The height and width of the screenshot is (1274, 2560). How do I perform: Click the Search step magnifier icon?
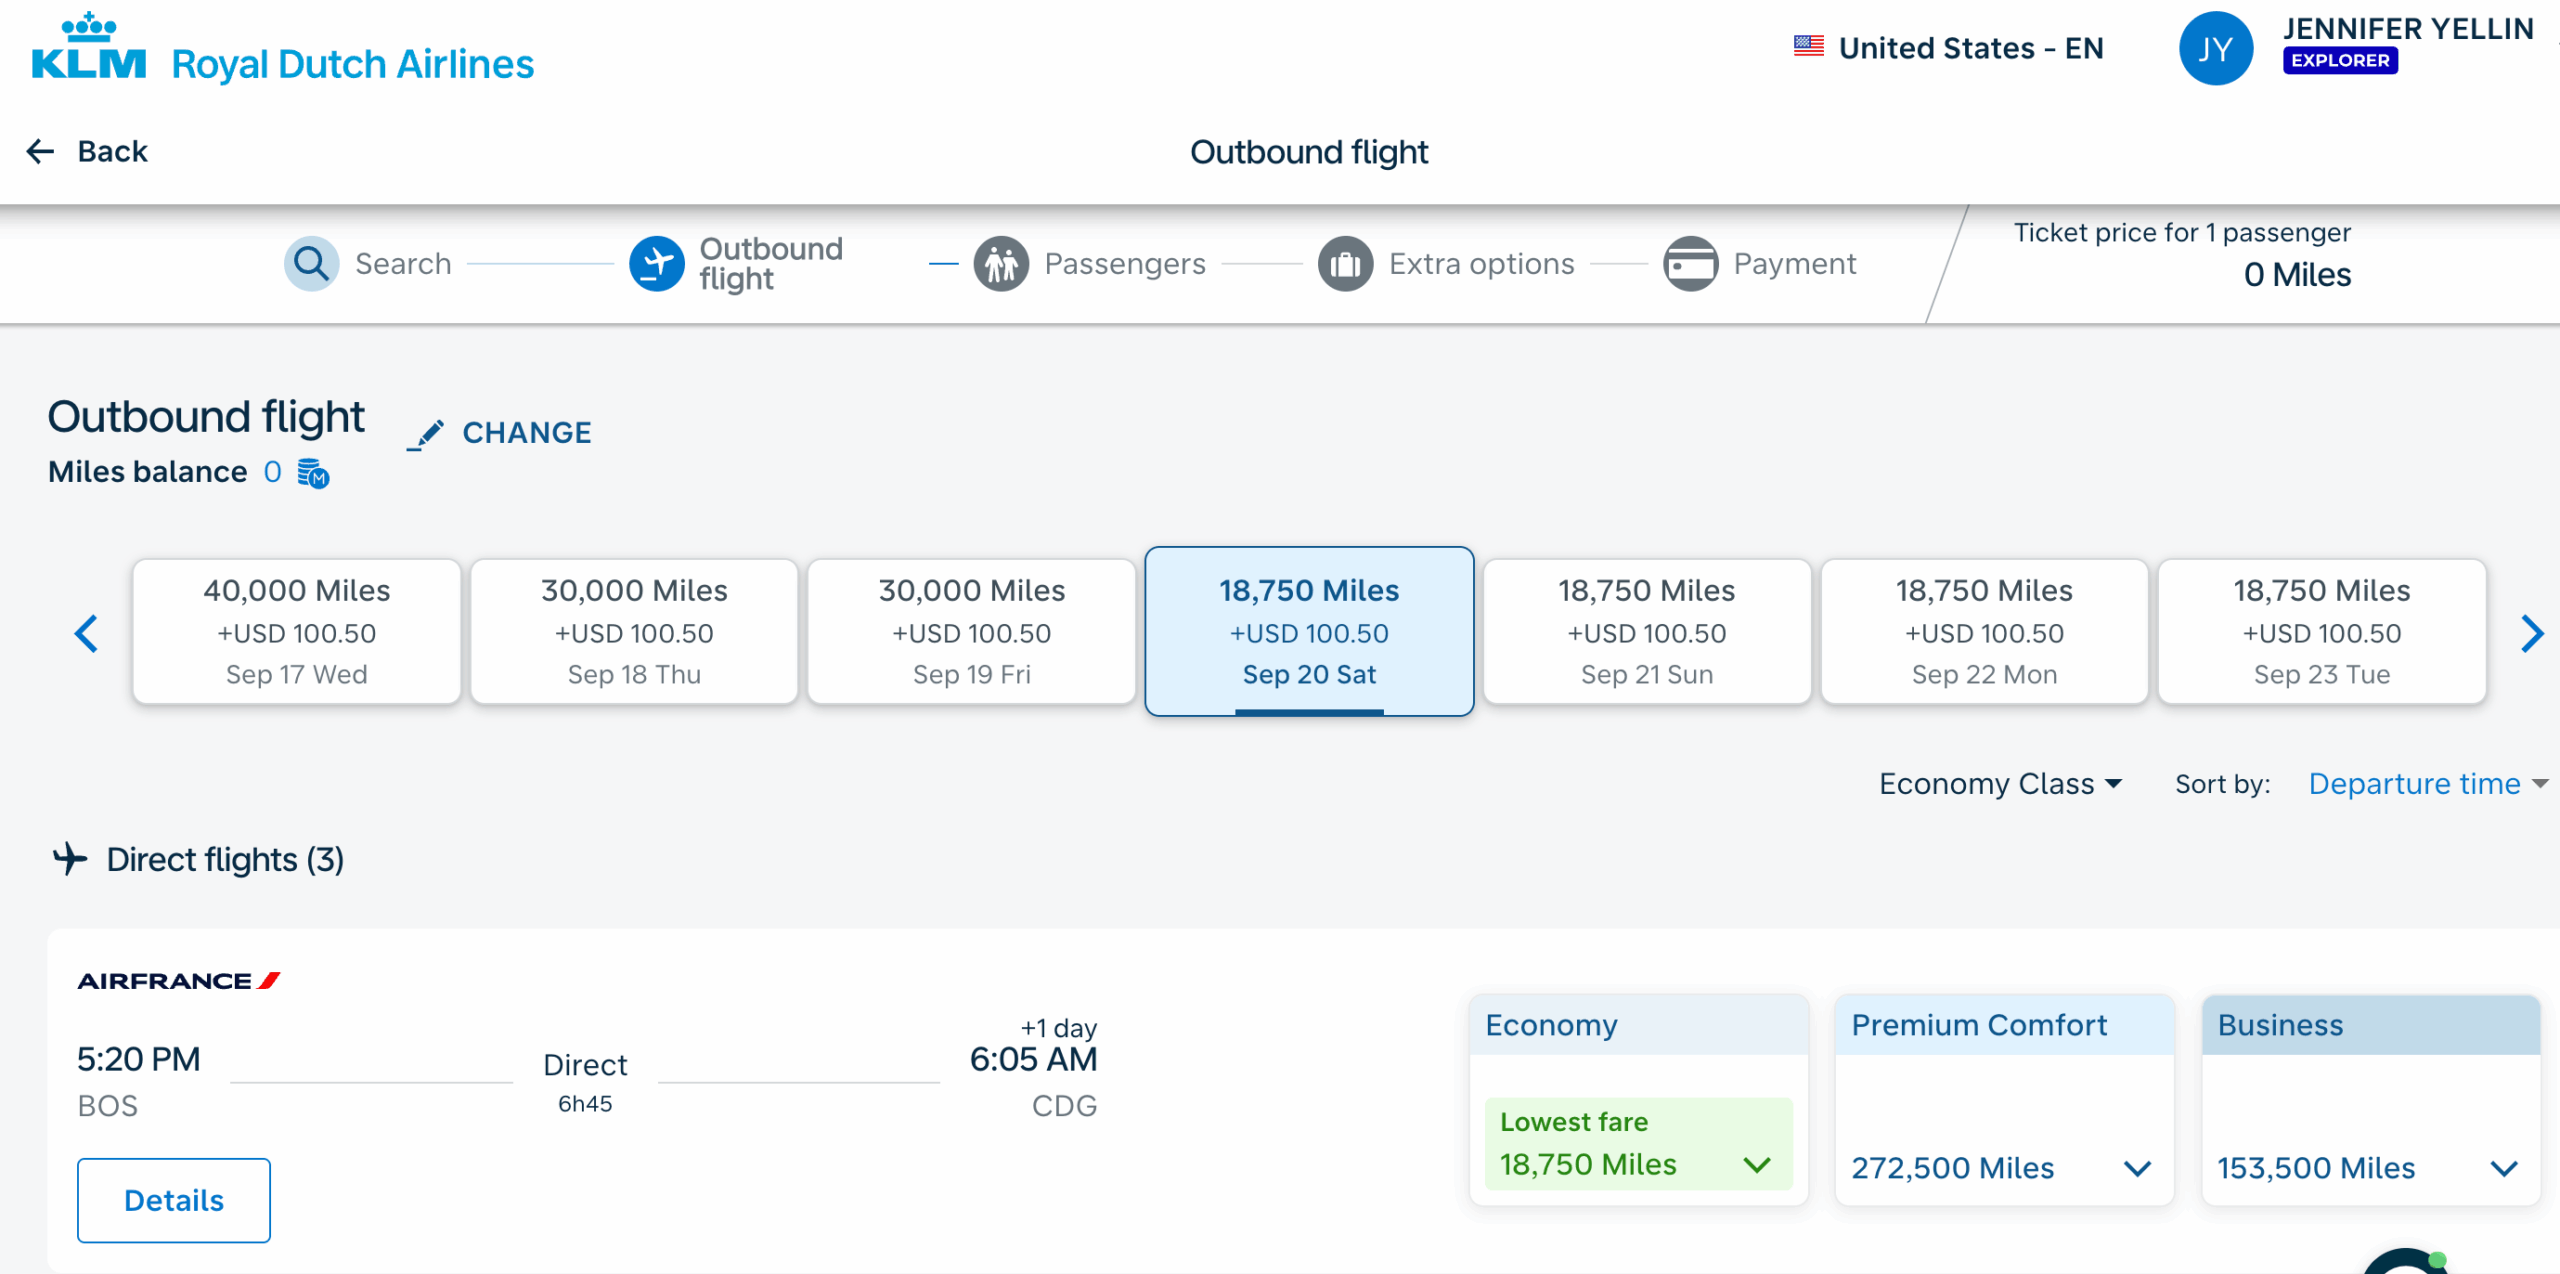point(311,263)
